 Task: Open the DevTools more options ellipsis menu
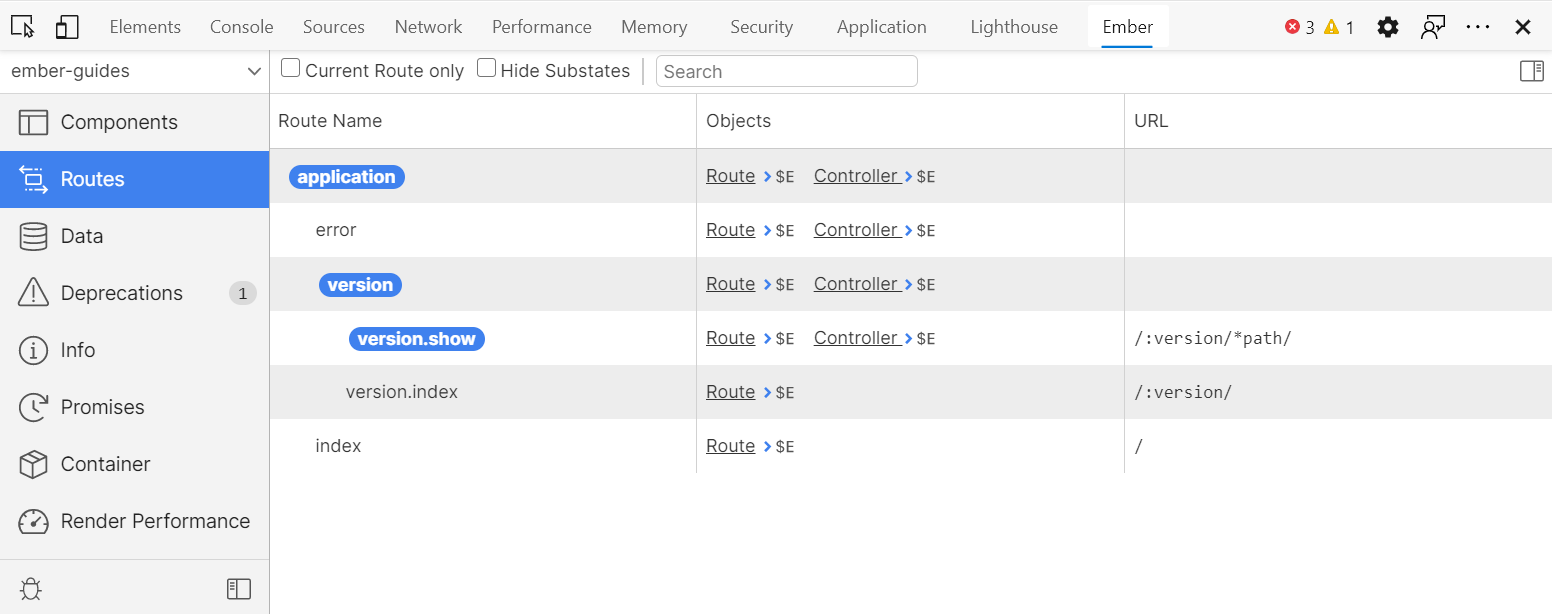pos(1477,27)
